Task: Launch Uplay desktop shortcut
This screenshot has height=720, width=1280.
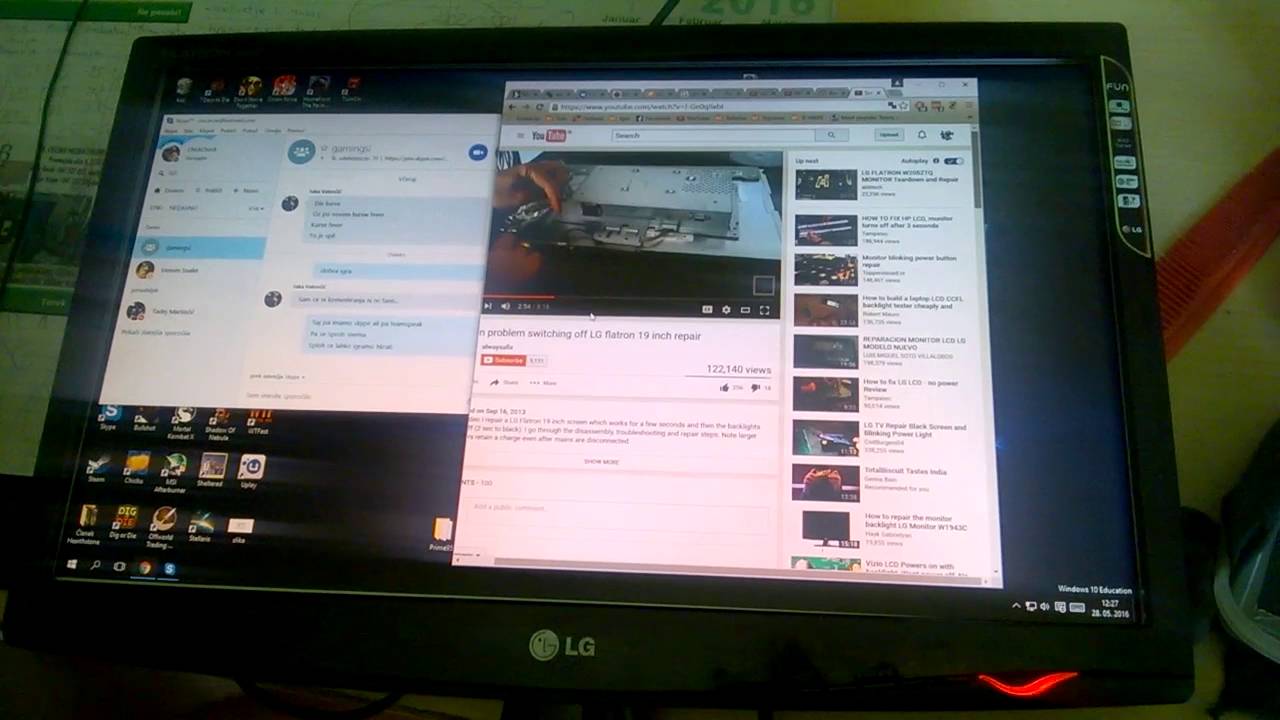Action: click(x=250, y=469)
